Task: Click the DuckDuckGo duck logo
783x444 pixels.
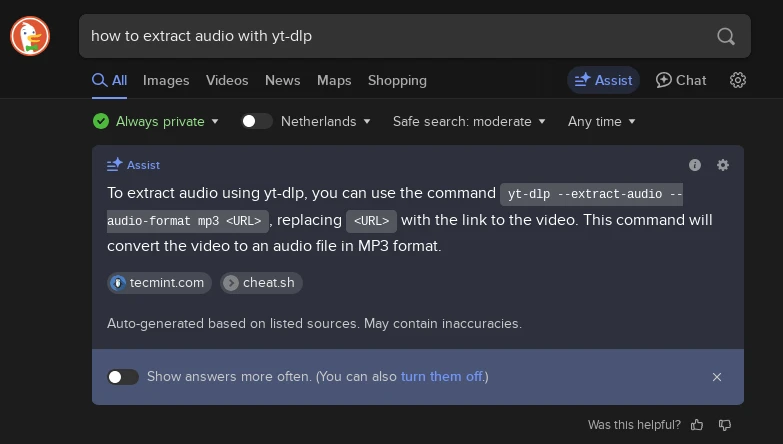Action: 30,36
